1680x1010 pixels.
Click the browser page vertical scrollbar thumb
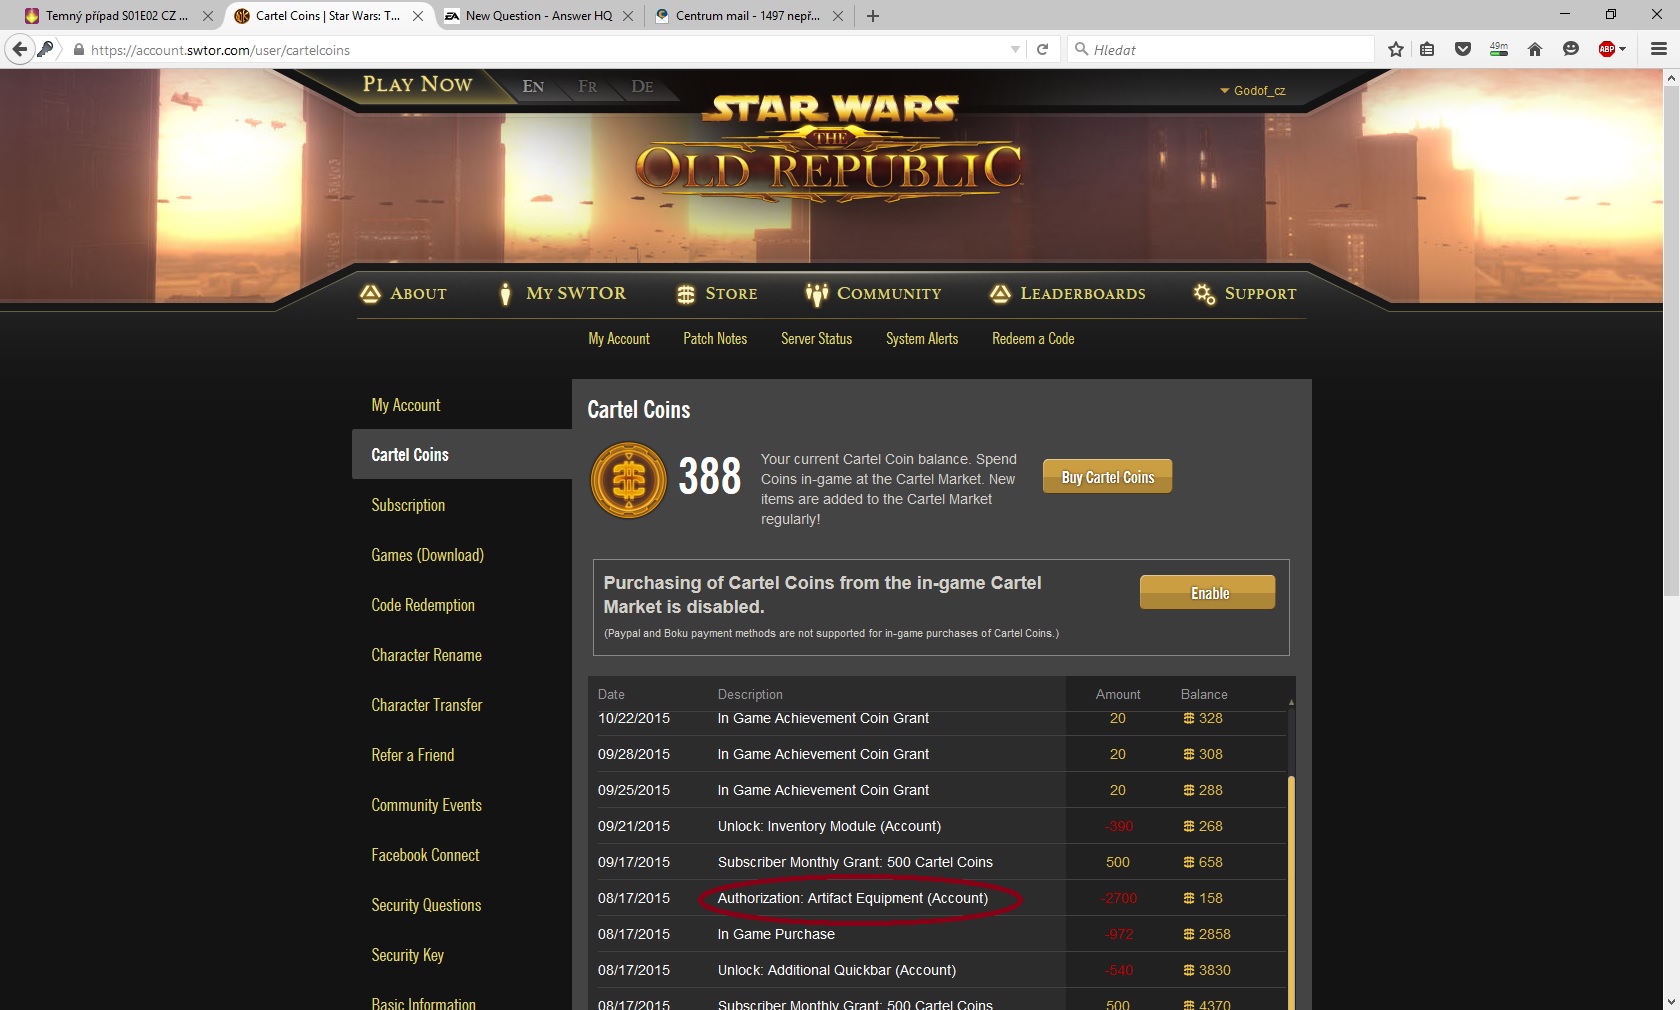click(x=1671, y=340)
